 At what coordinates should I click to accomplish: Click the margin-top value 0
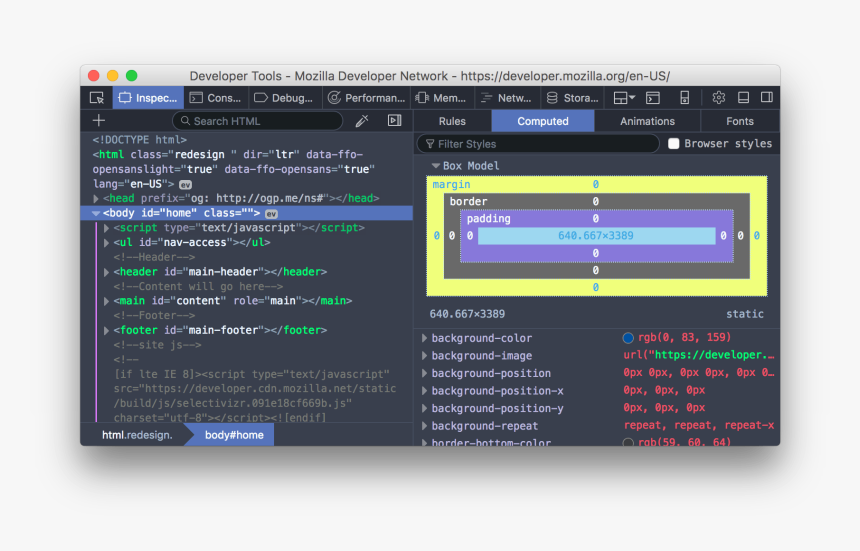point(596,185)
